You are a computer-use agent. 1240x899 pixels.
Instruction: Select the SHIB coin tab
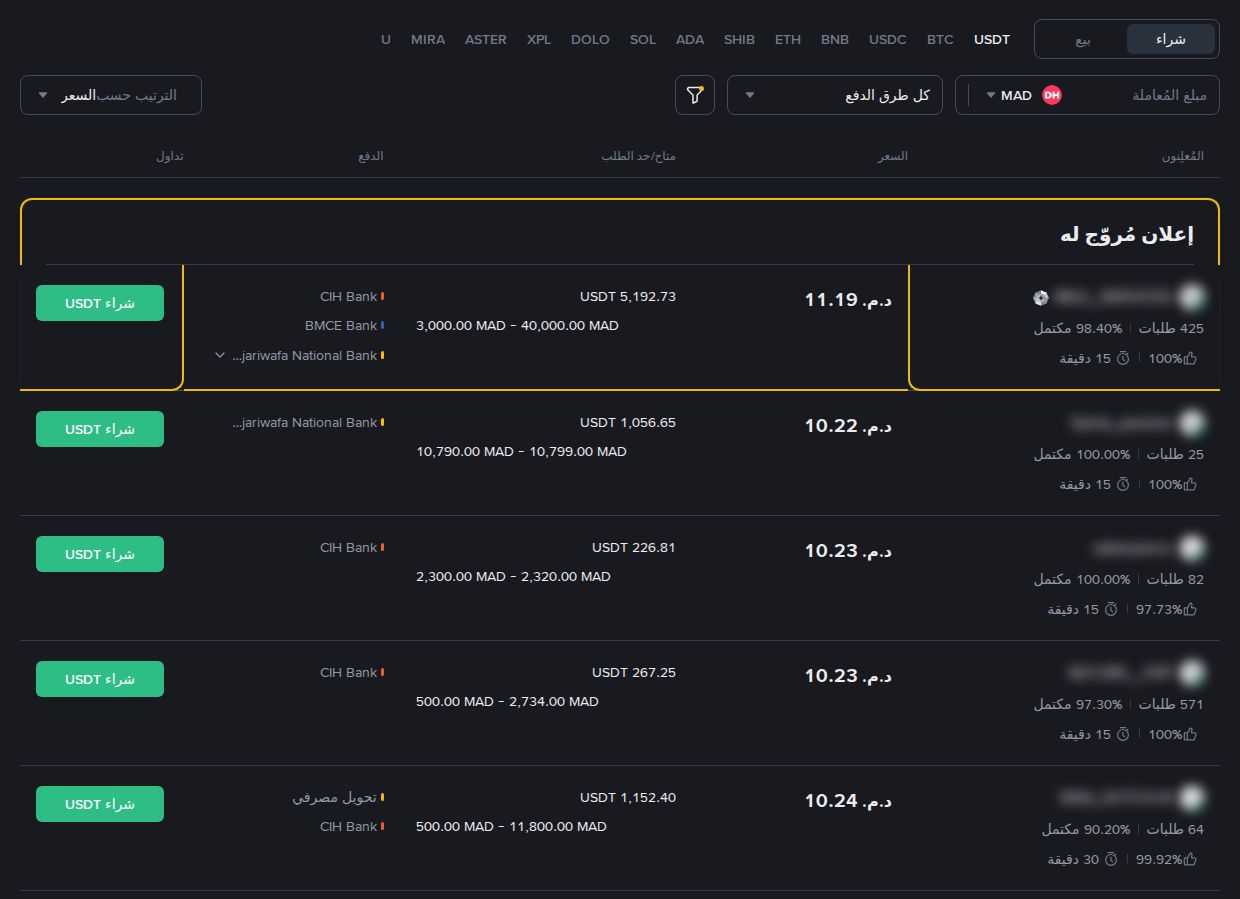[739, 40]
